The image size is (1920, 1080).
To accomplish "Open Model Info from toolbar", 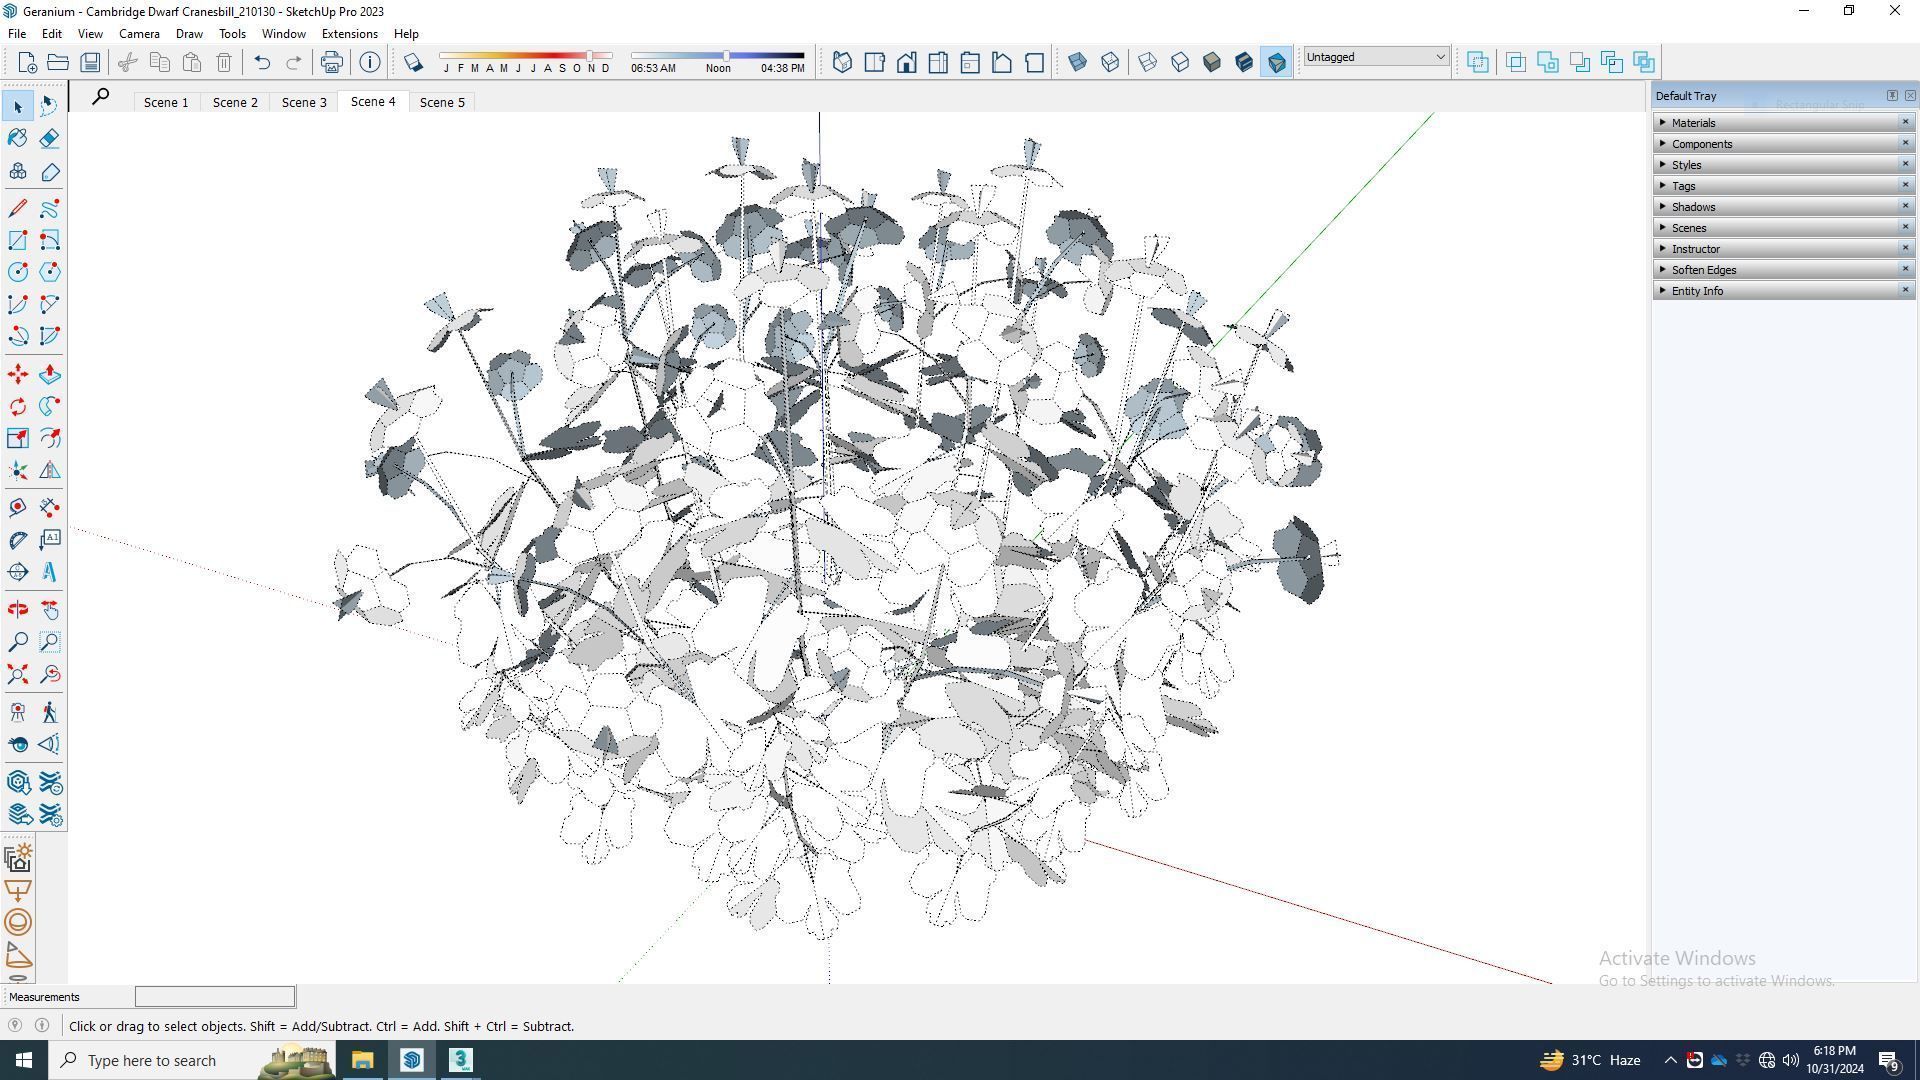I will (x=370, y=62).
